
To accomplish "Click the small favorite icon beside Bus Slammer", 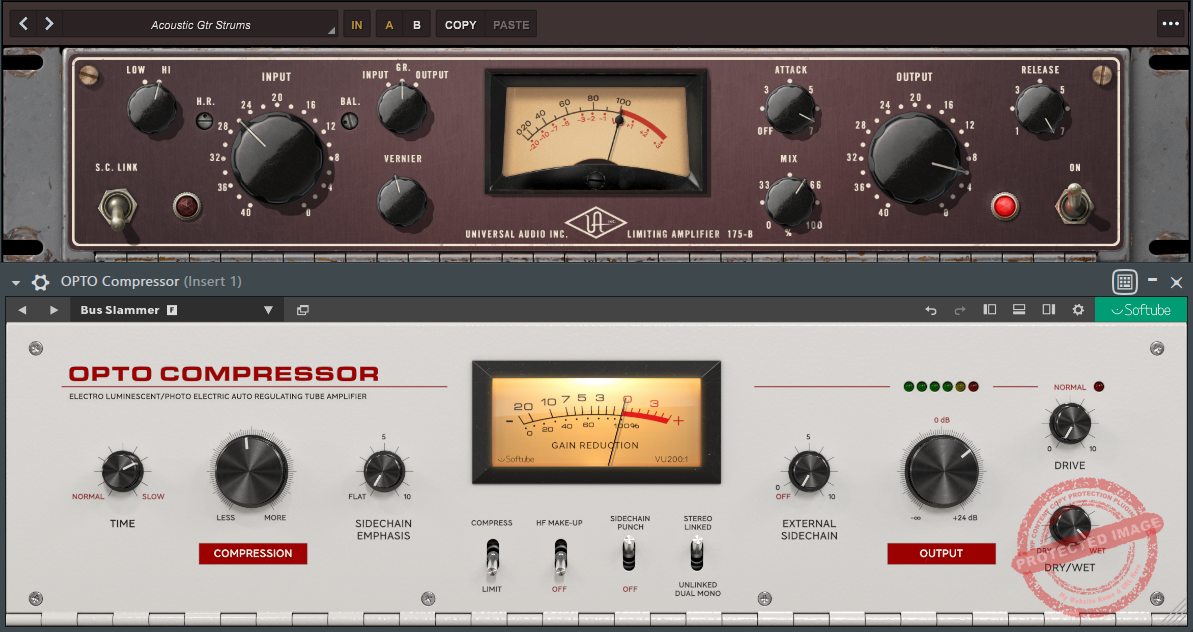I will point(172,310).
